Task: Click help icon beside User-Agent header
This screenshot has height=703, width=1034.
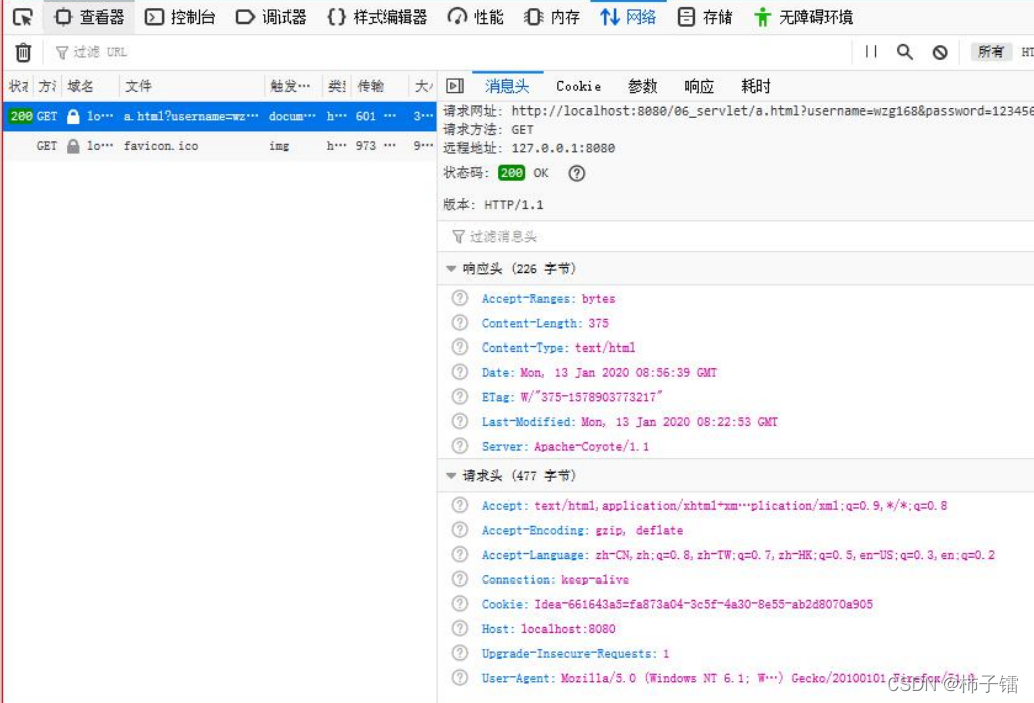Action: click(460, 678)
